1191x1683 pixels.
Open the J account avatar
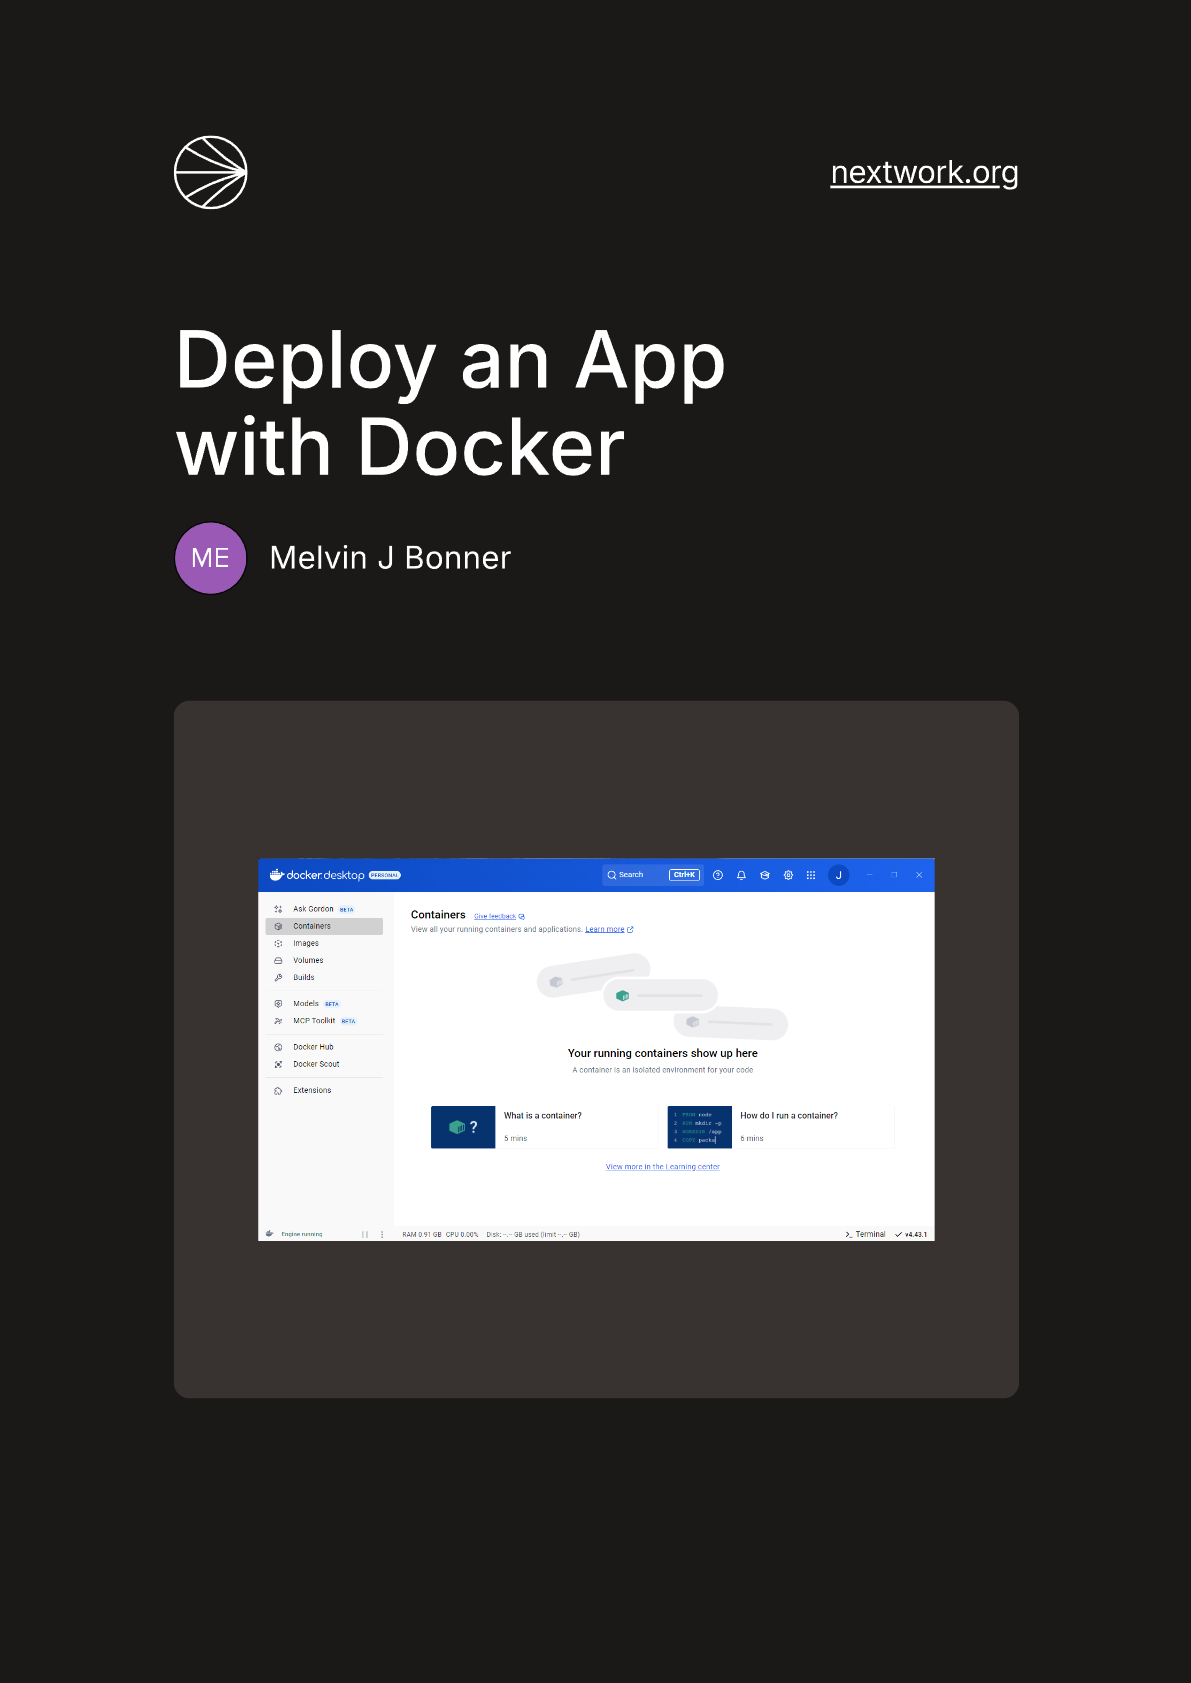839,875
